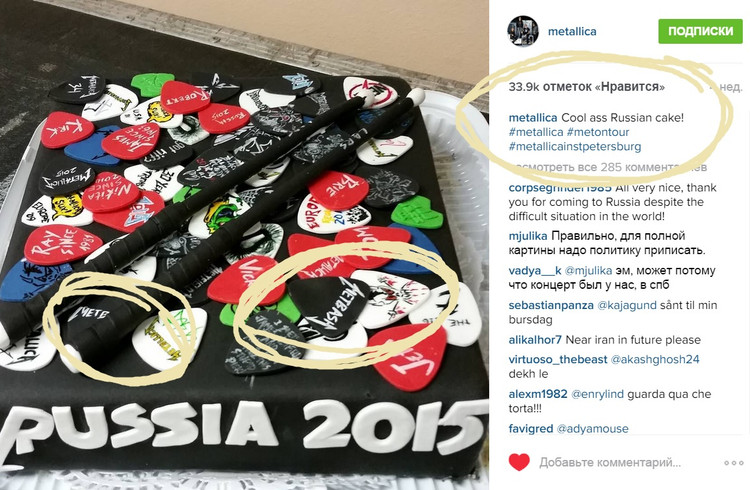
Task: Click the red heart like icon
Action: pyautogui.click(x=519, y=462)
